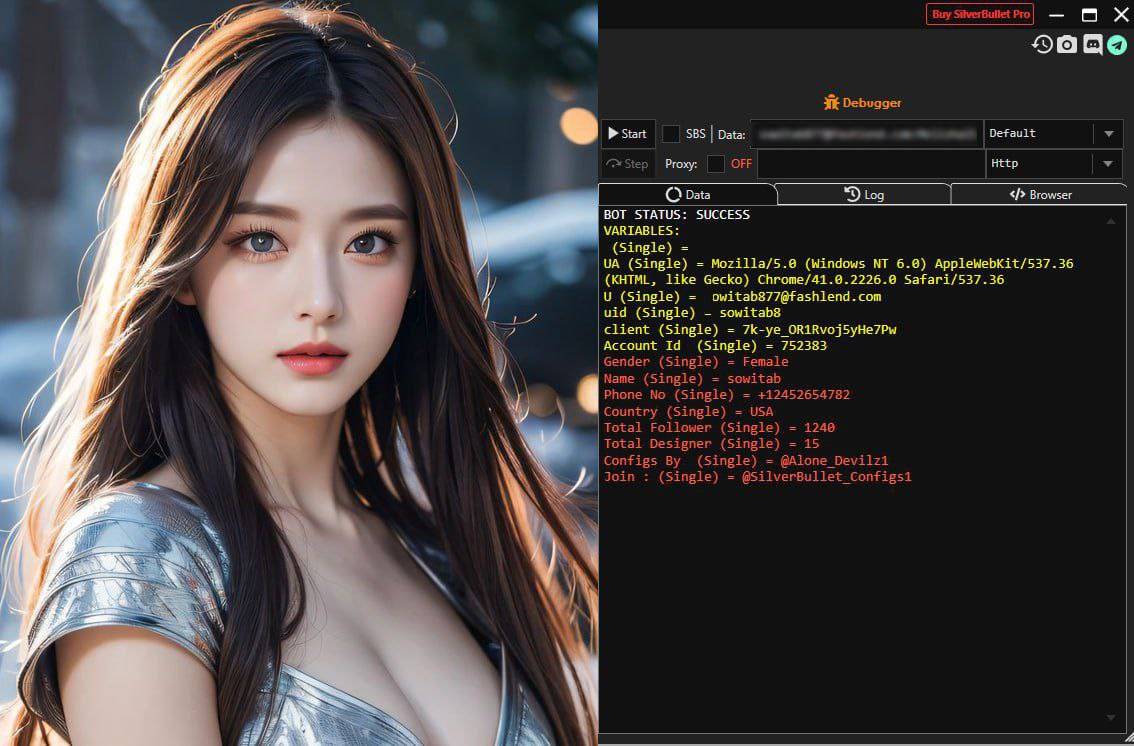Click the red OFF proxy label
This screenshot has width=1134, height=746.
pos(741,164)
